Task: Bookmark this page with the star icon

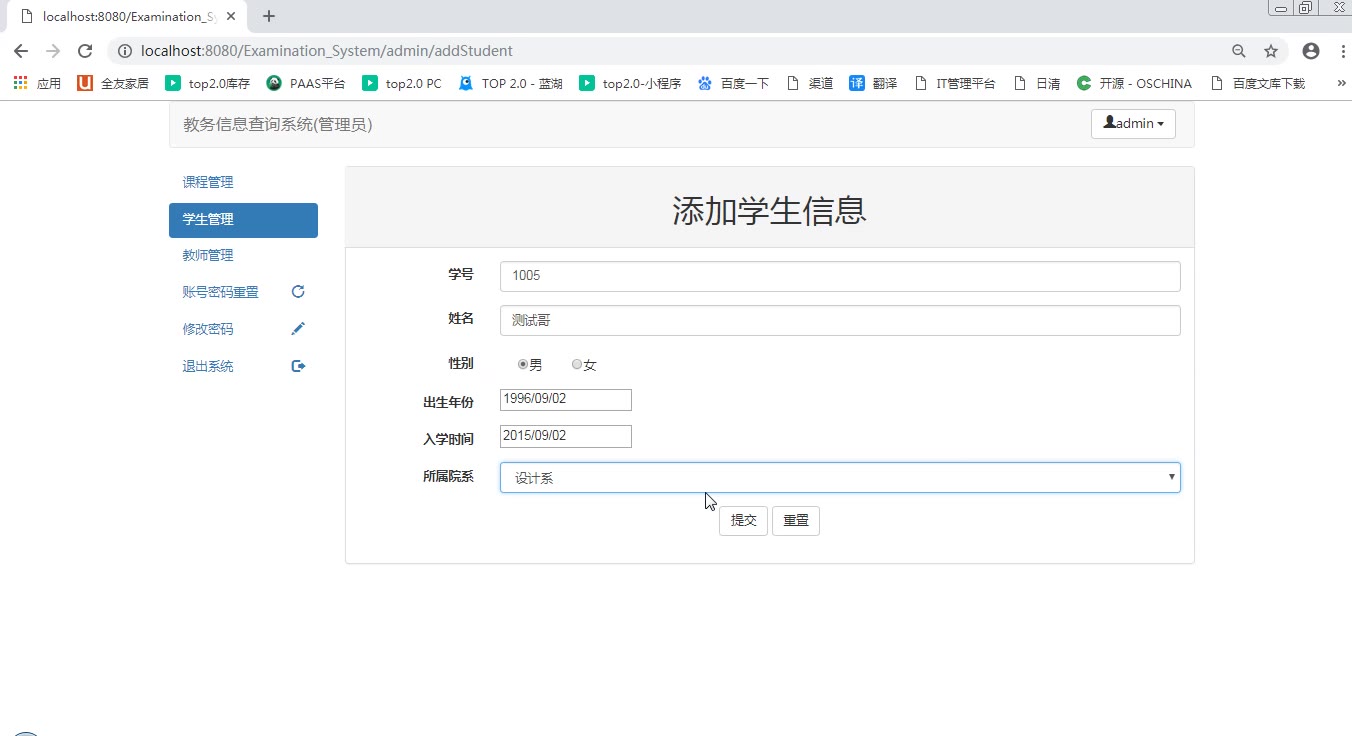Action: coord(1271,51)
